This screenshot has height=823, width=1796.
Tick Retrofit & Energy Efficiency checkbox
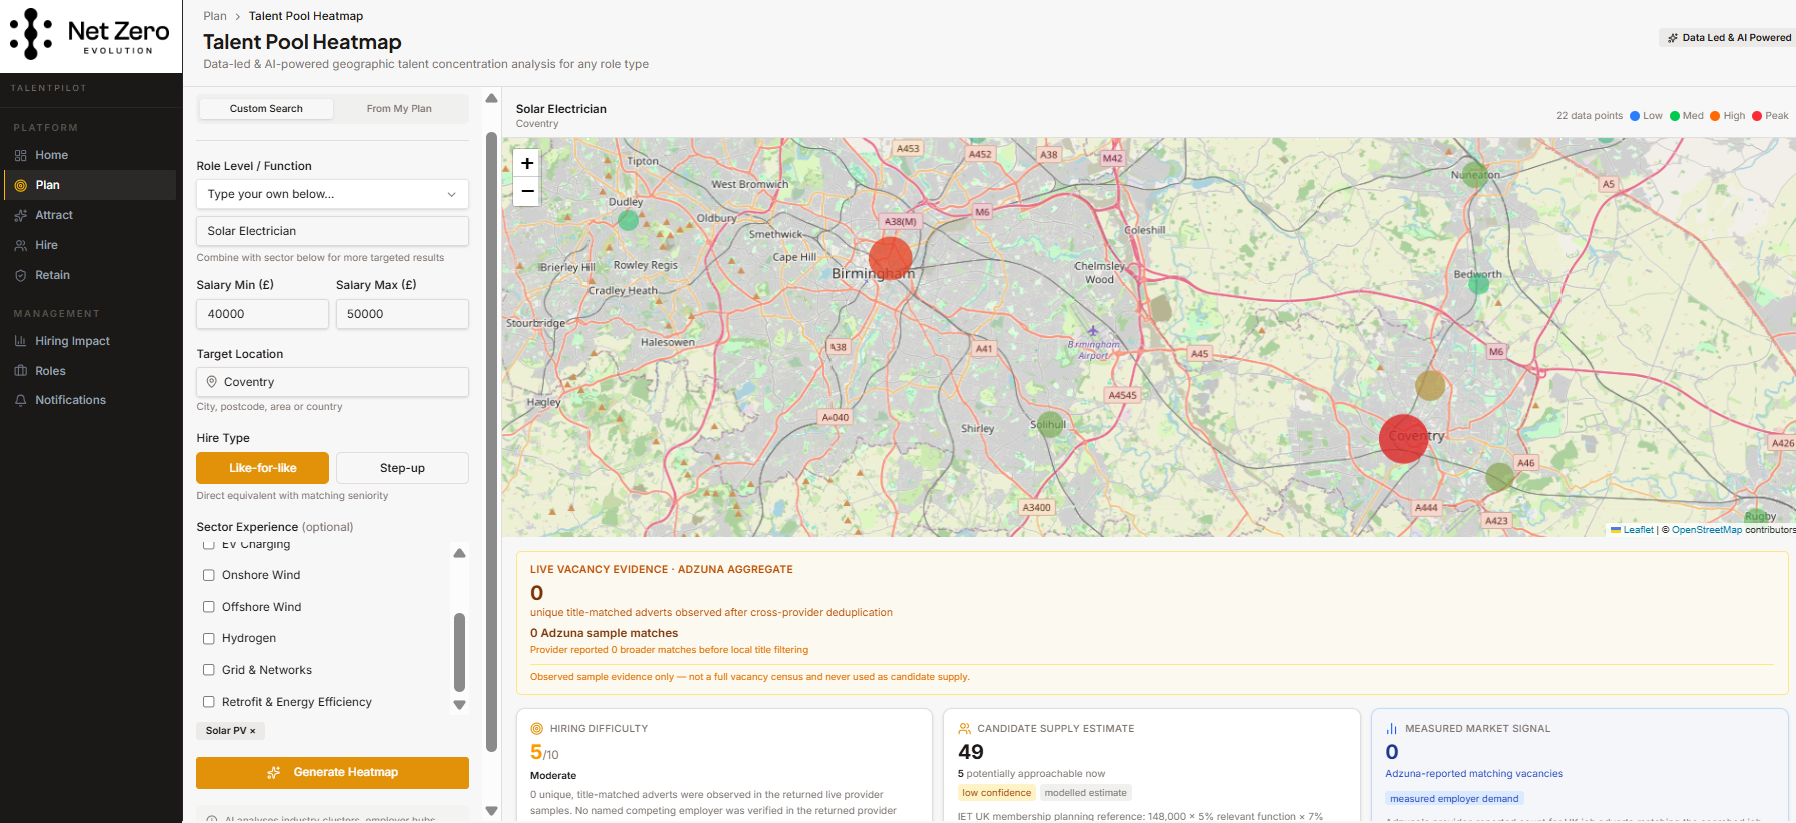click(x=209, y=702)
